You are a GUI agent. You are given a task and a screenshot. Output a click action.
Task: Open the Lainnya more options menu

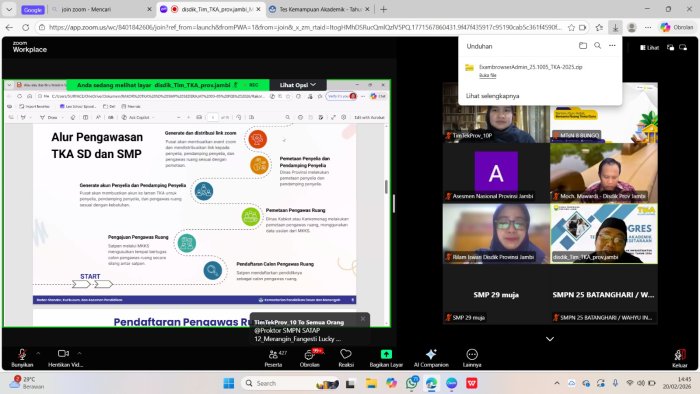tap(472, 358)
